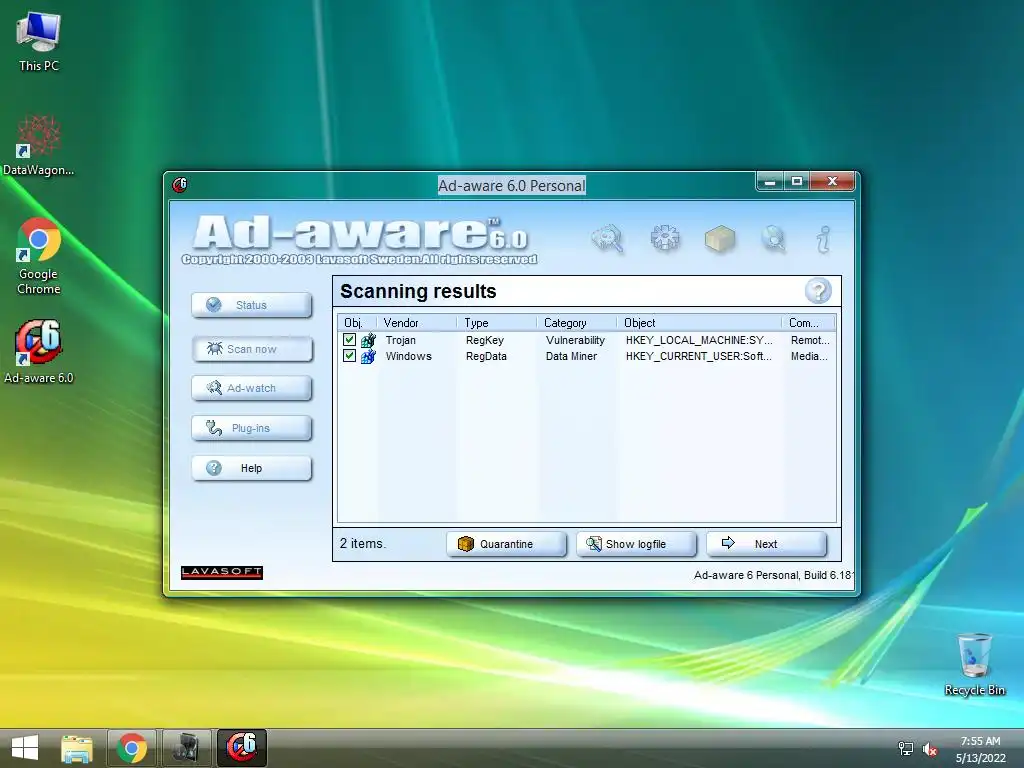Viewport: 1024px width, 768px height.
Task: Open Recycle Bin on desktop
Action: click(974, 664)
